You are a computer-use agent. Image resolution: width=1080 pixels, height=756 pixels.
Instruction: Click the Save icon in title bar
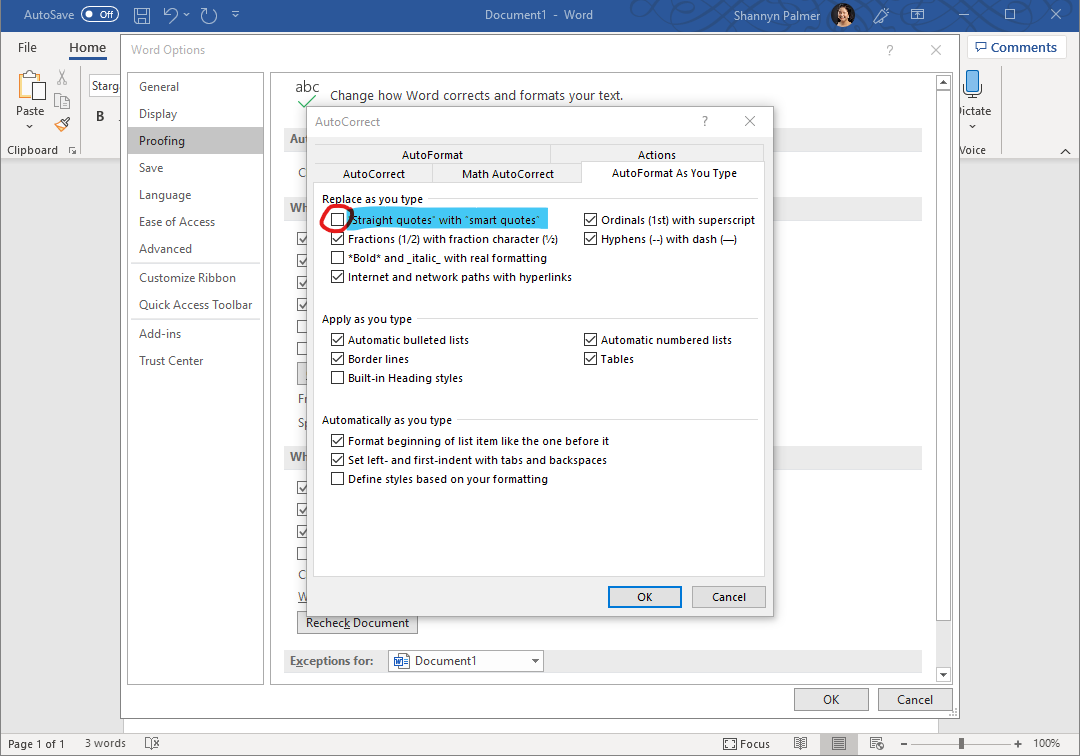[142, 15]
